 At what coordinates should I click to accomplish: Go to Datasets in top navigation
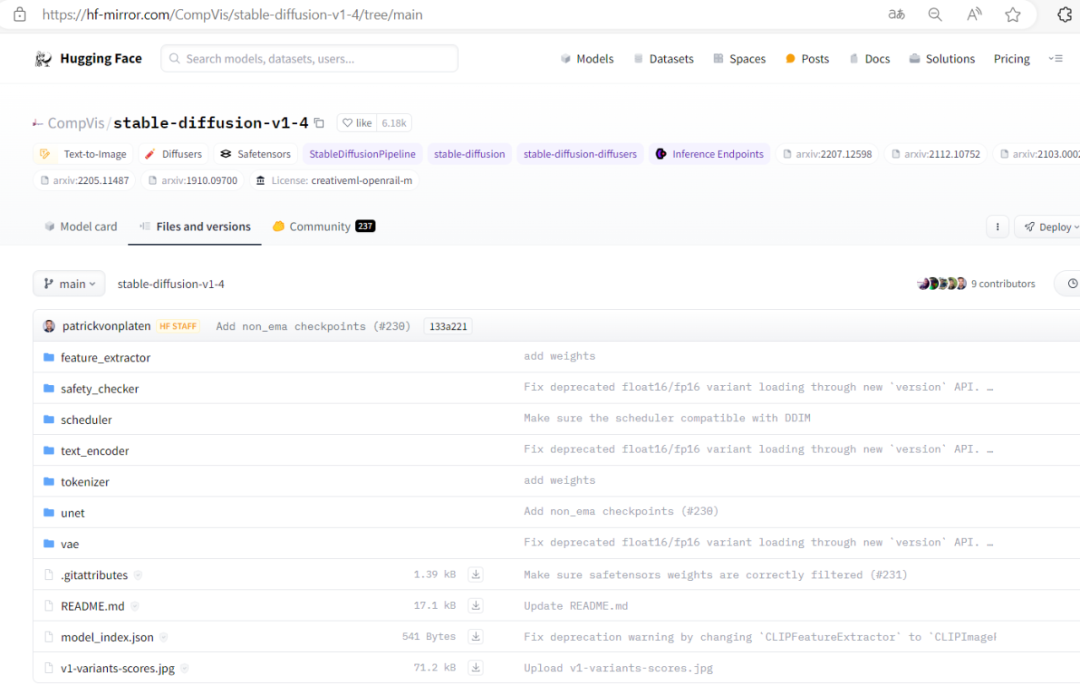pyautogui.click(x=663, y=59)
